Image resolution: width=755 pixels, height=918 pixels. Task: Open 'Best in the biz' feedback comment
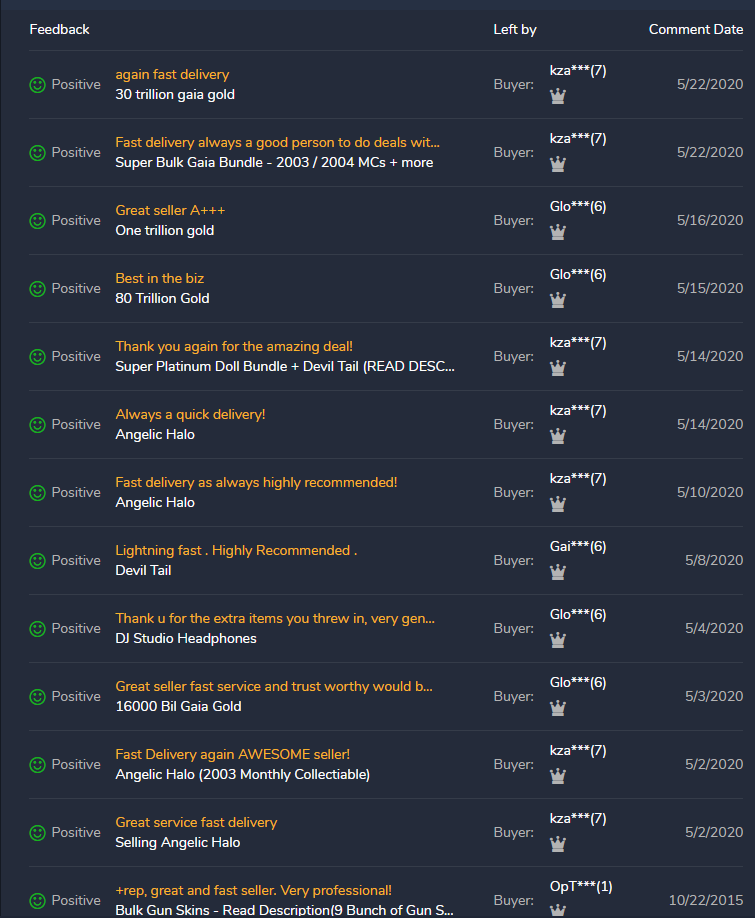159,278
